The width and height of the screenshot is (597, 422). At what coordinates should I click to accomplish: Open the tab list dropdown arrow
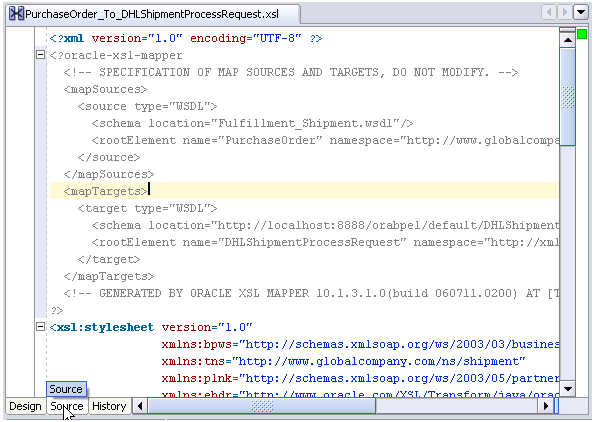point(581,13)
